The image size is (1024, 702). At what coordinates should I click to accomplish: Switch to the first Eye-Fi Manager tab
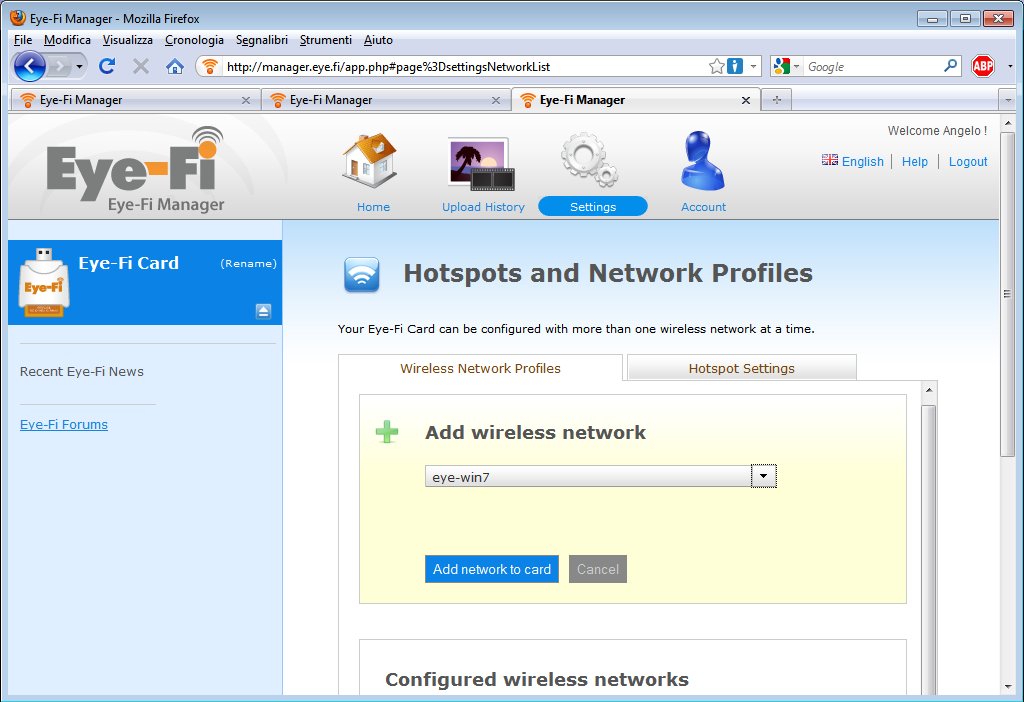click(134, 100)
